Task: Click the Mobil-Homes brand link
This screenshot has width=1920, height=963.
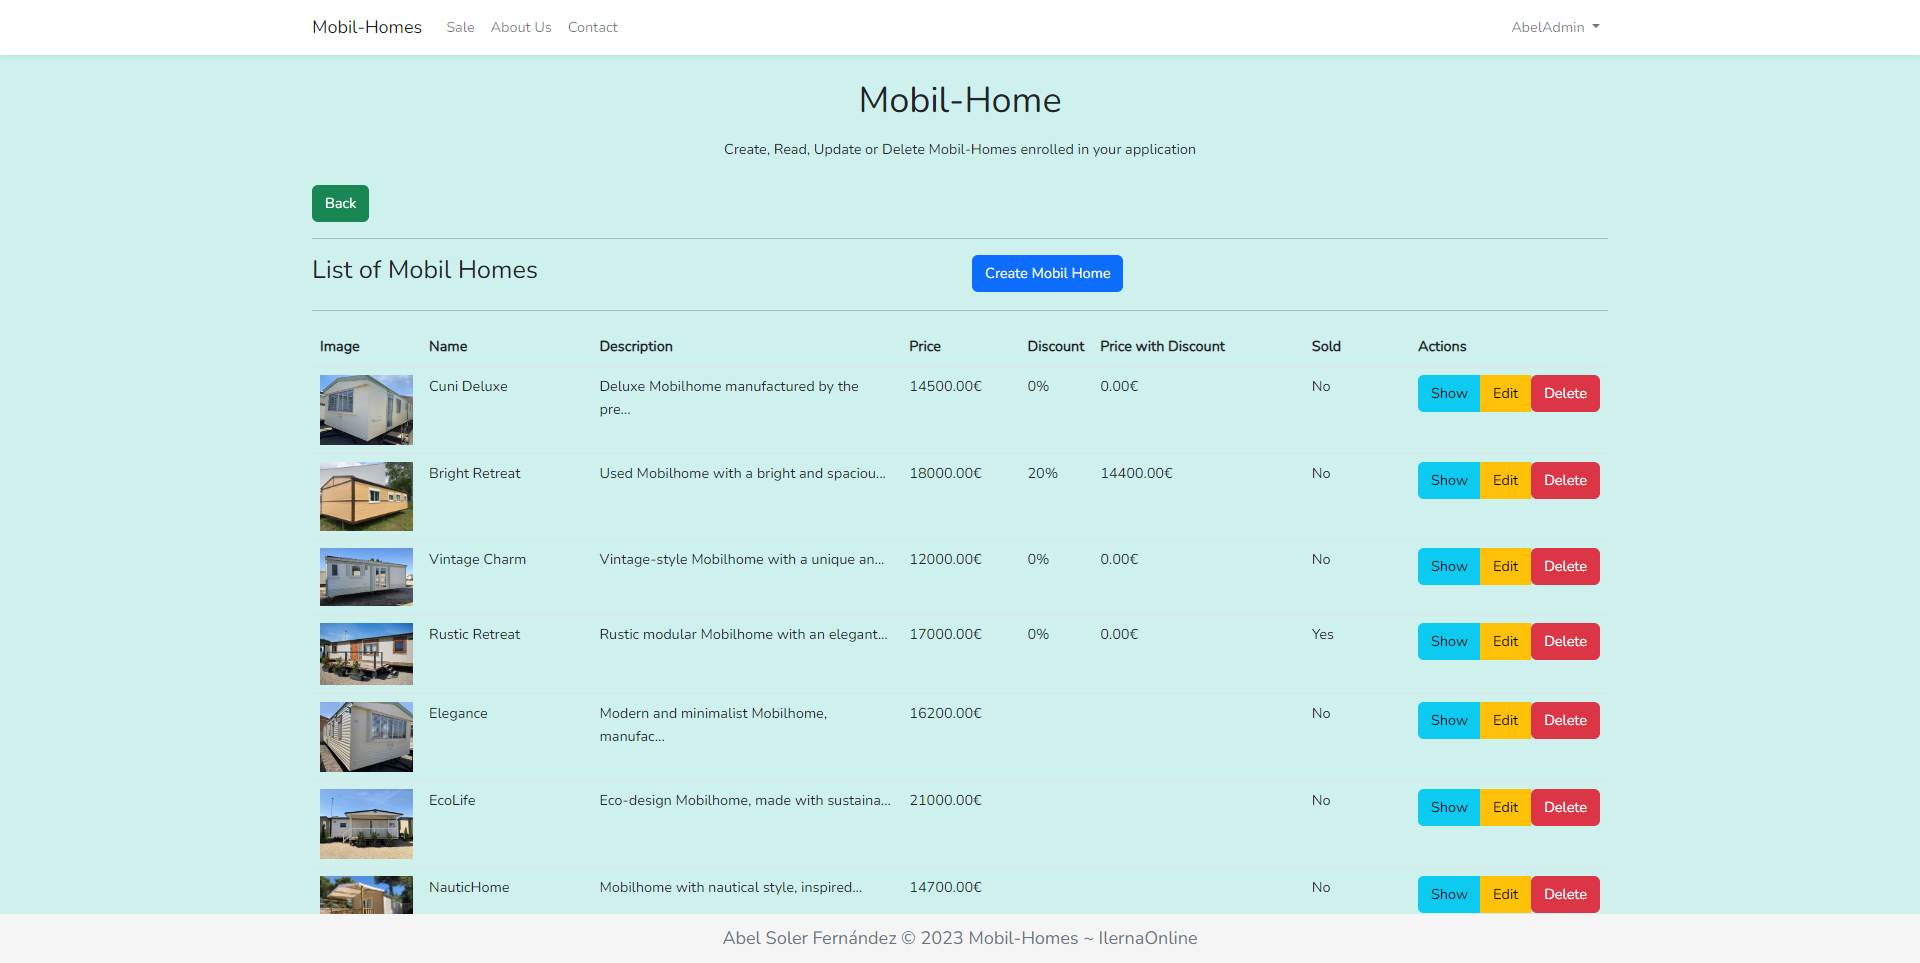Action: [x=366, y=27]
